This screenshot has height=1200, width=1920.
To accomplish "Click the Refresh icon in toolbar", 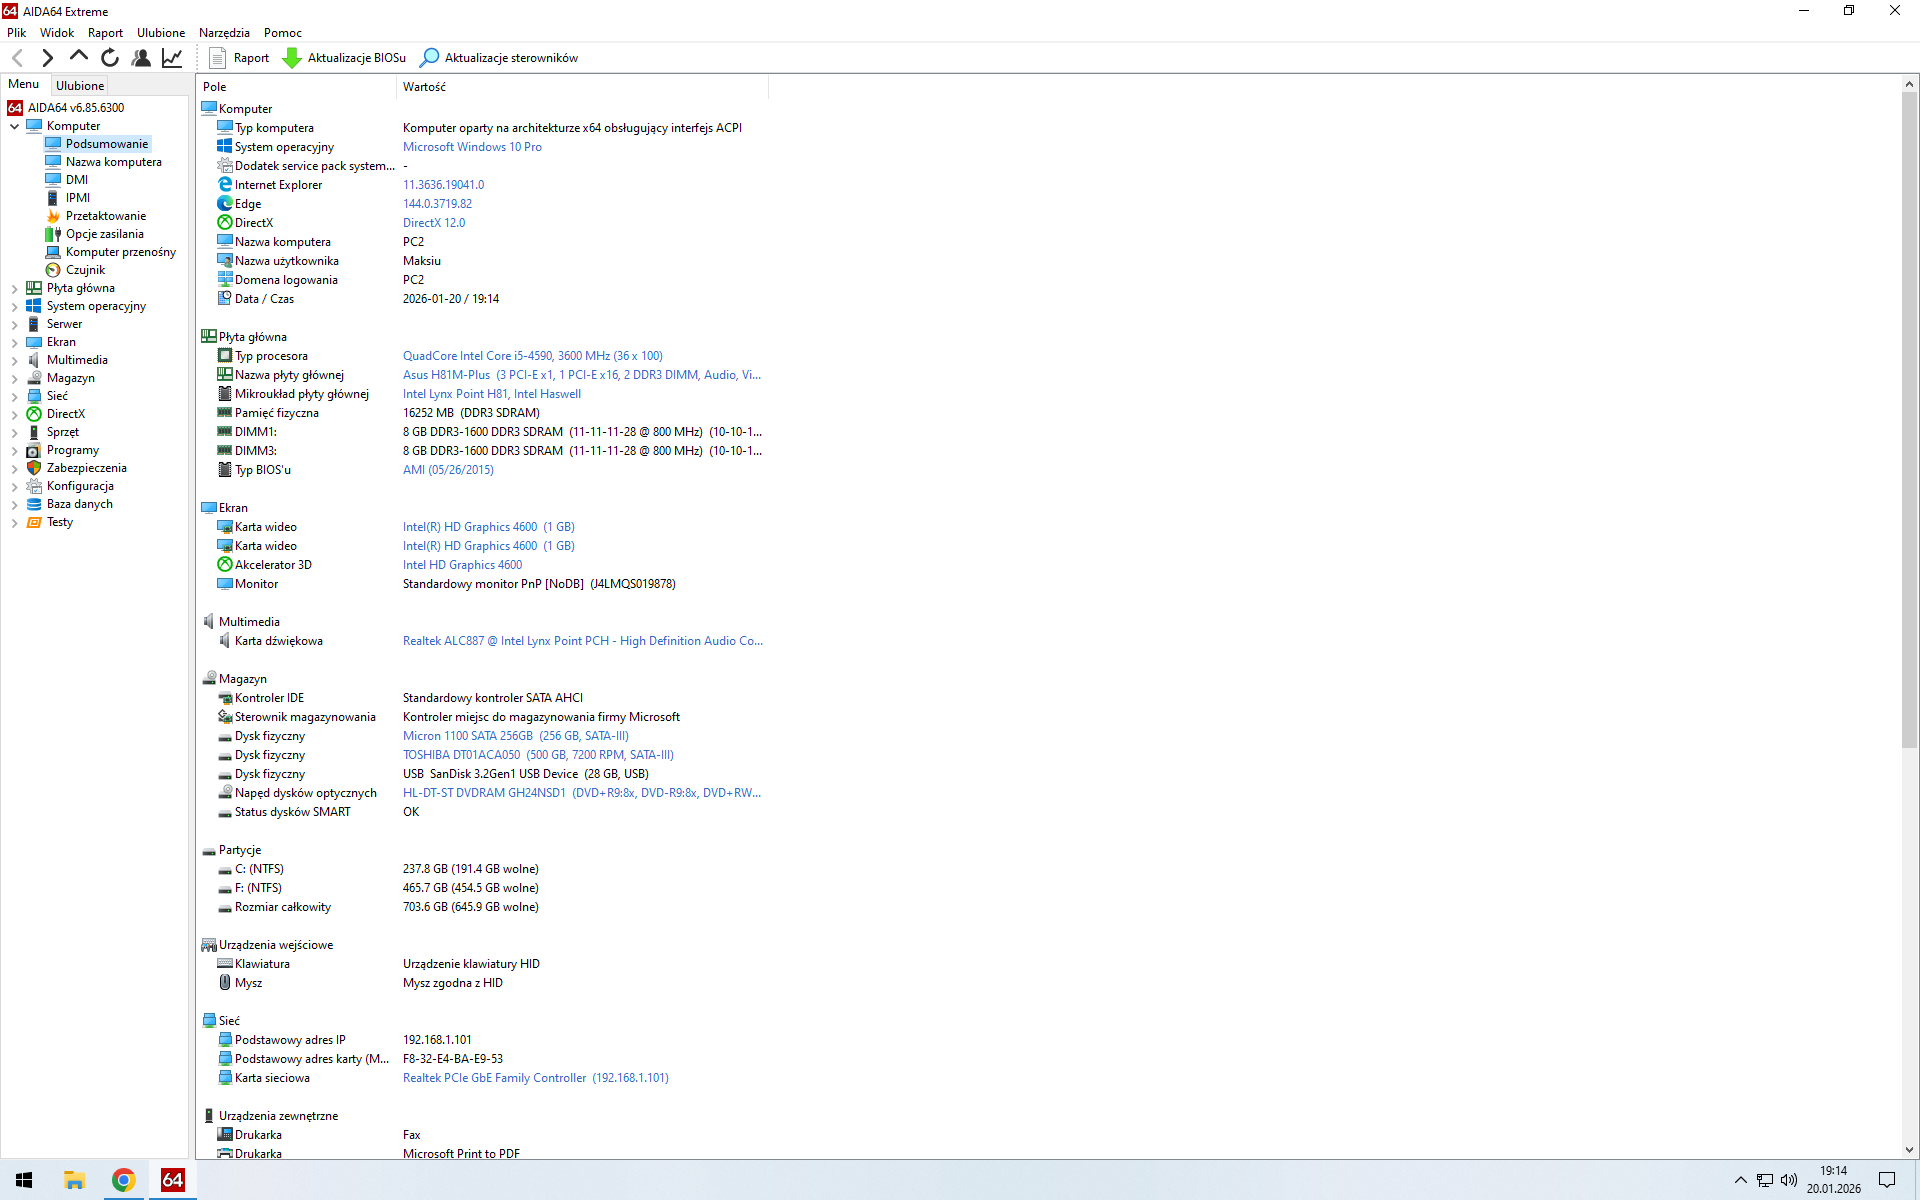I will point(110,58).
